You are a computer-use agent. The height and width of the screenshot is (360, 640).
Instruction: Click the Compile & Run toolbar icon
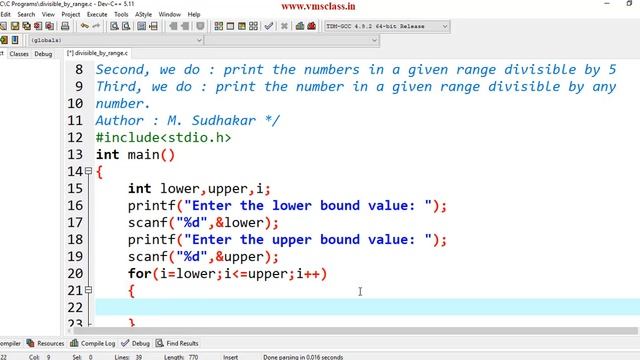242,26
